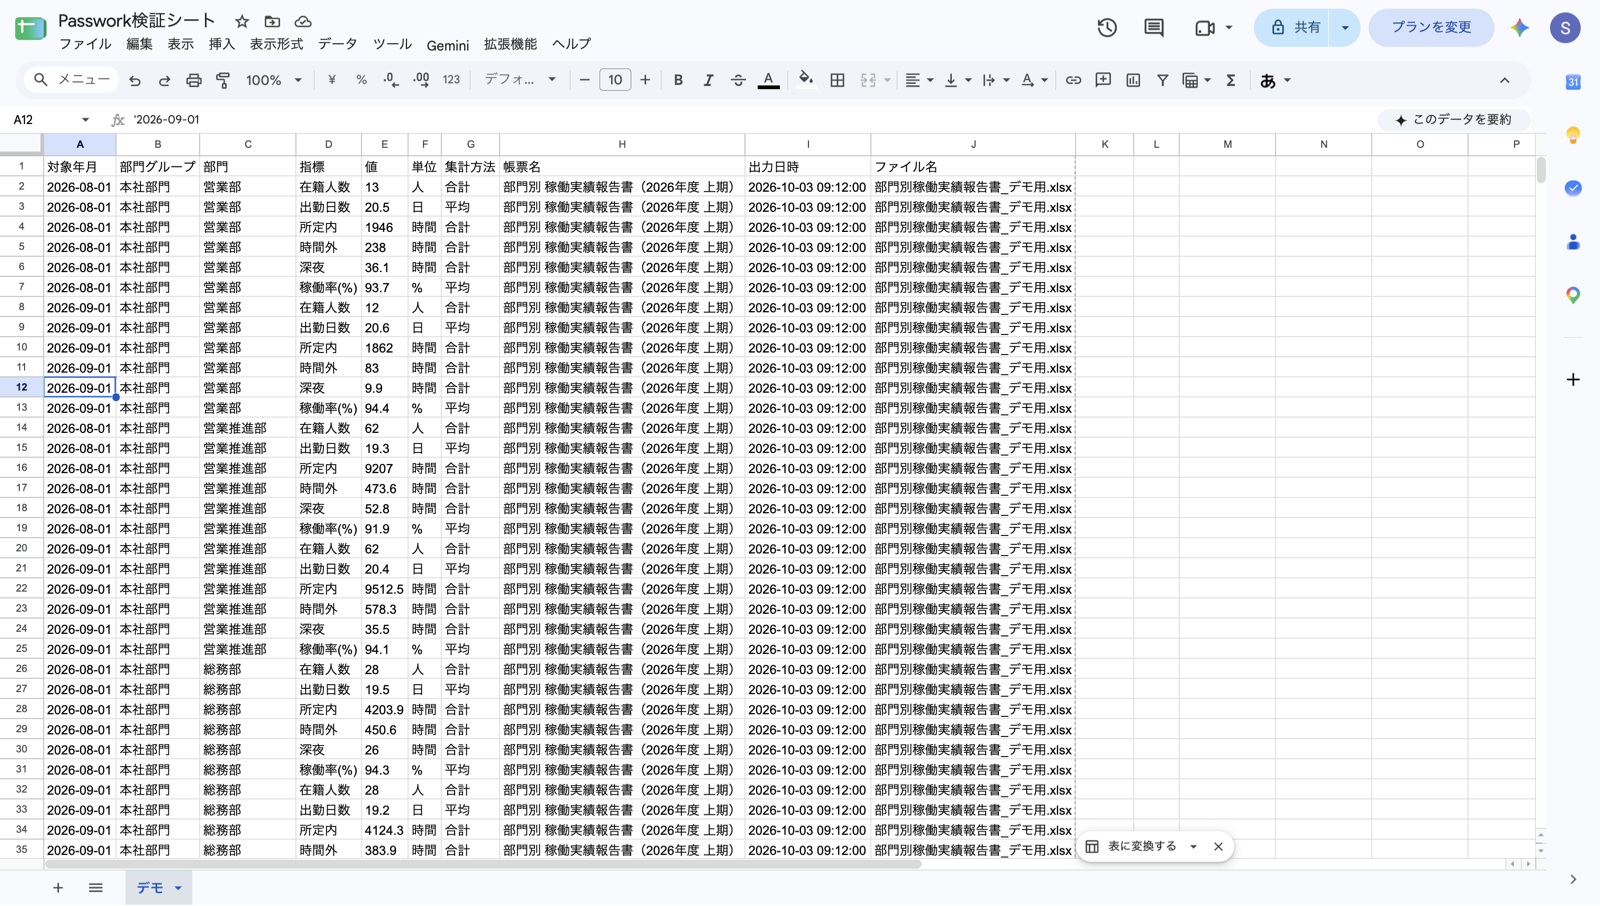Open the データ menu

337,44
